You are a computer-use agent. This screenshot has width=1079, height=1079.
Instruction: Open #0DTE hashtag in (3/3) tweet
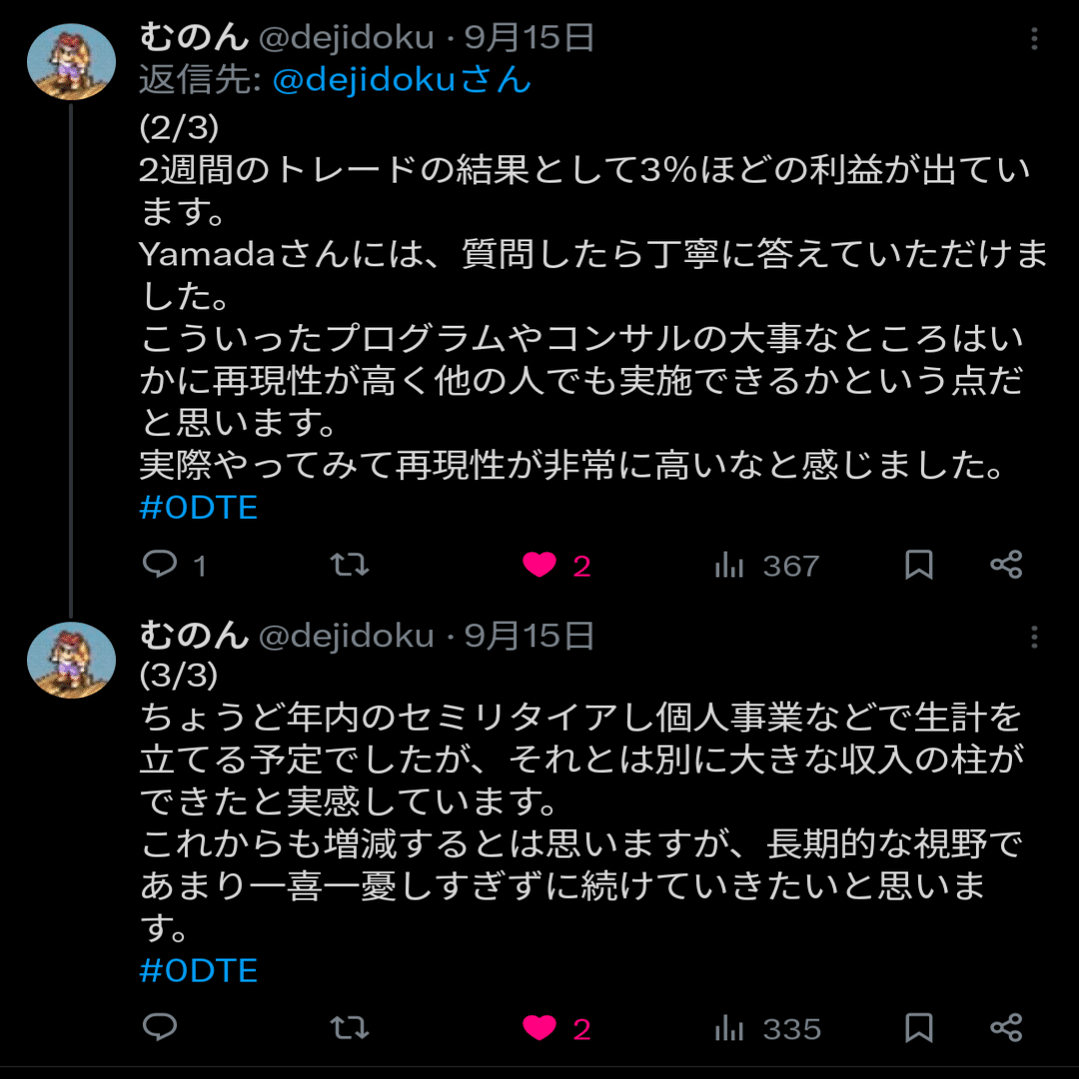[199, 971]
